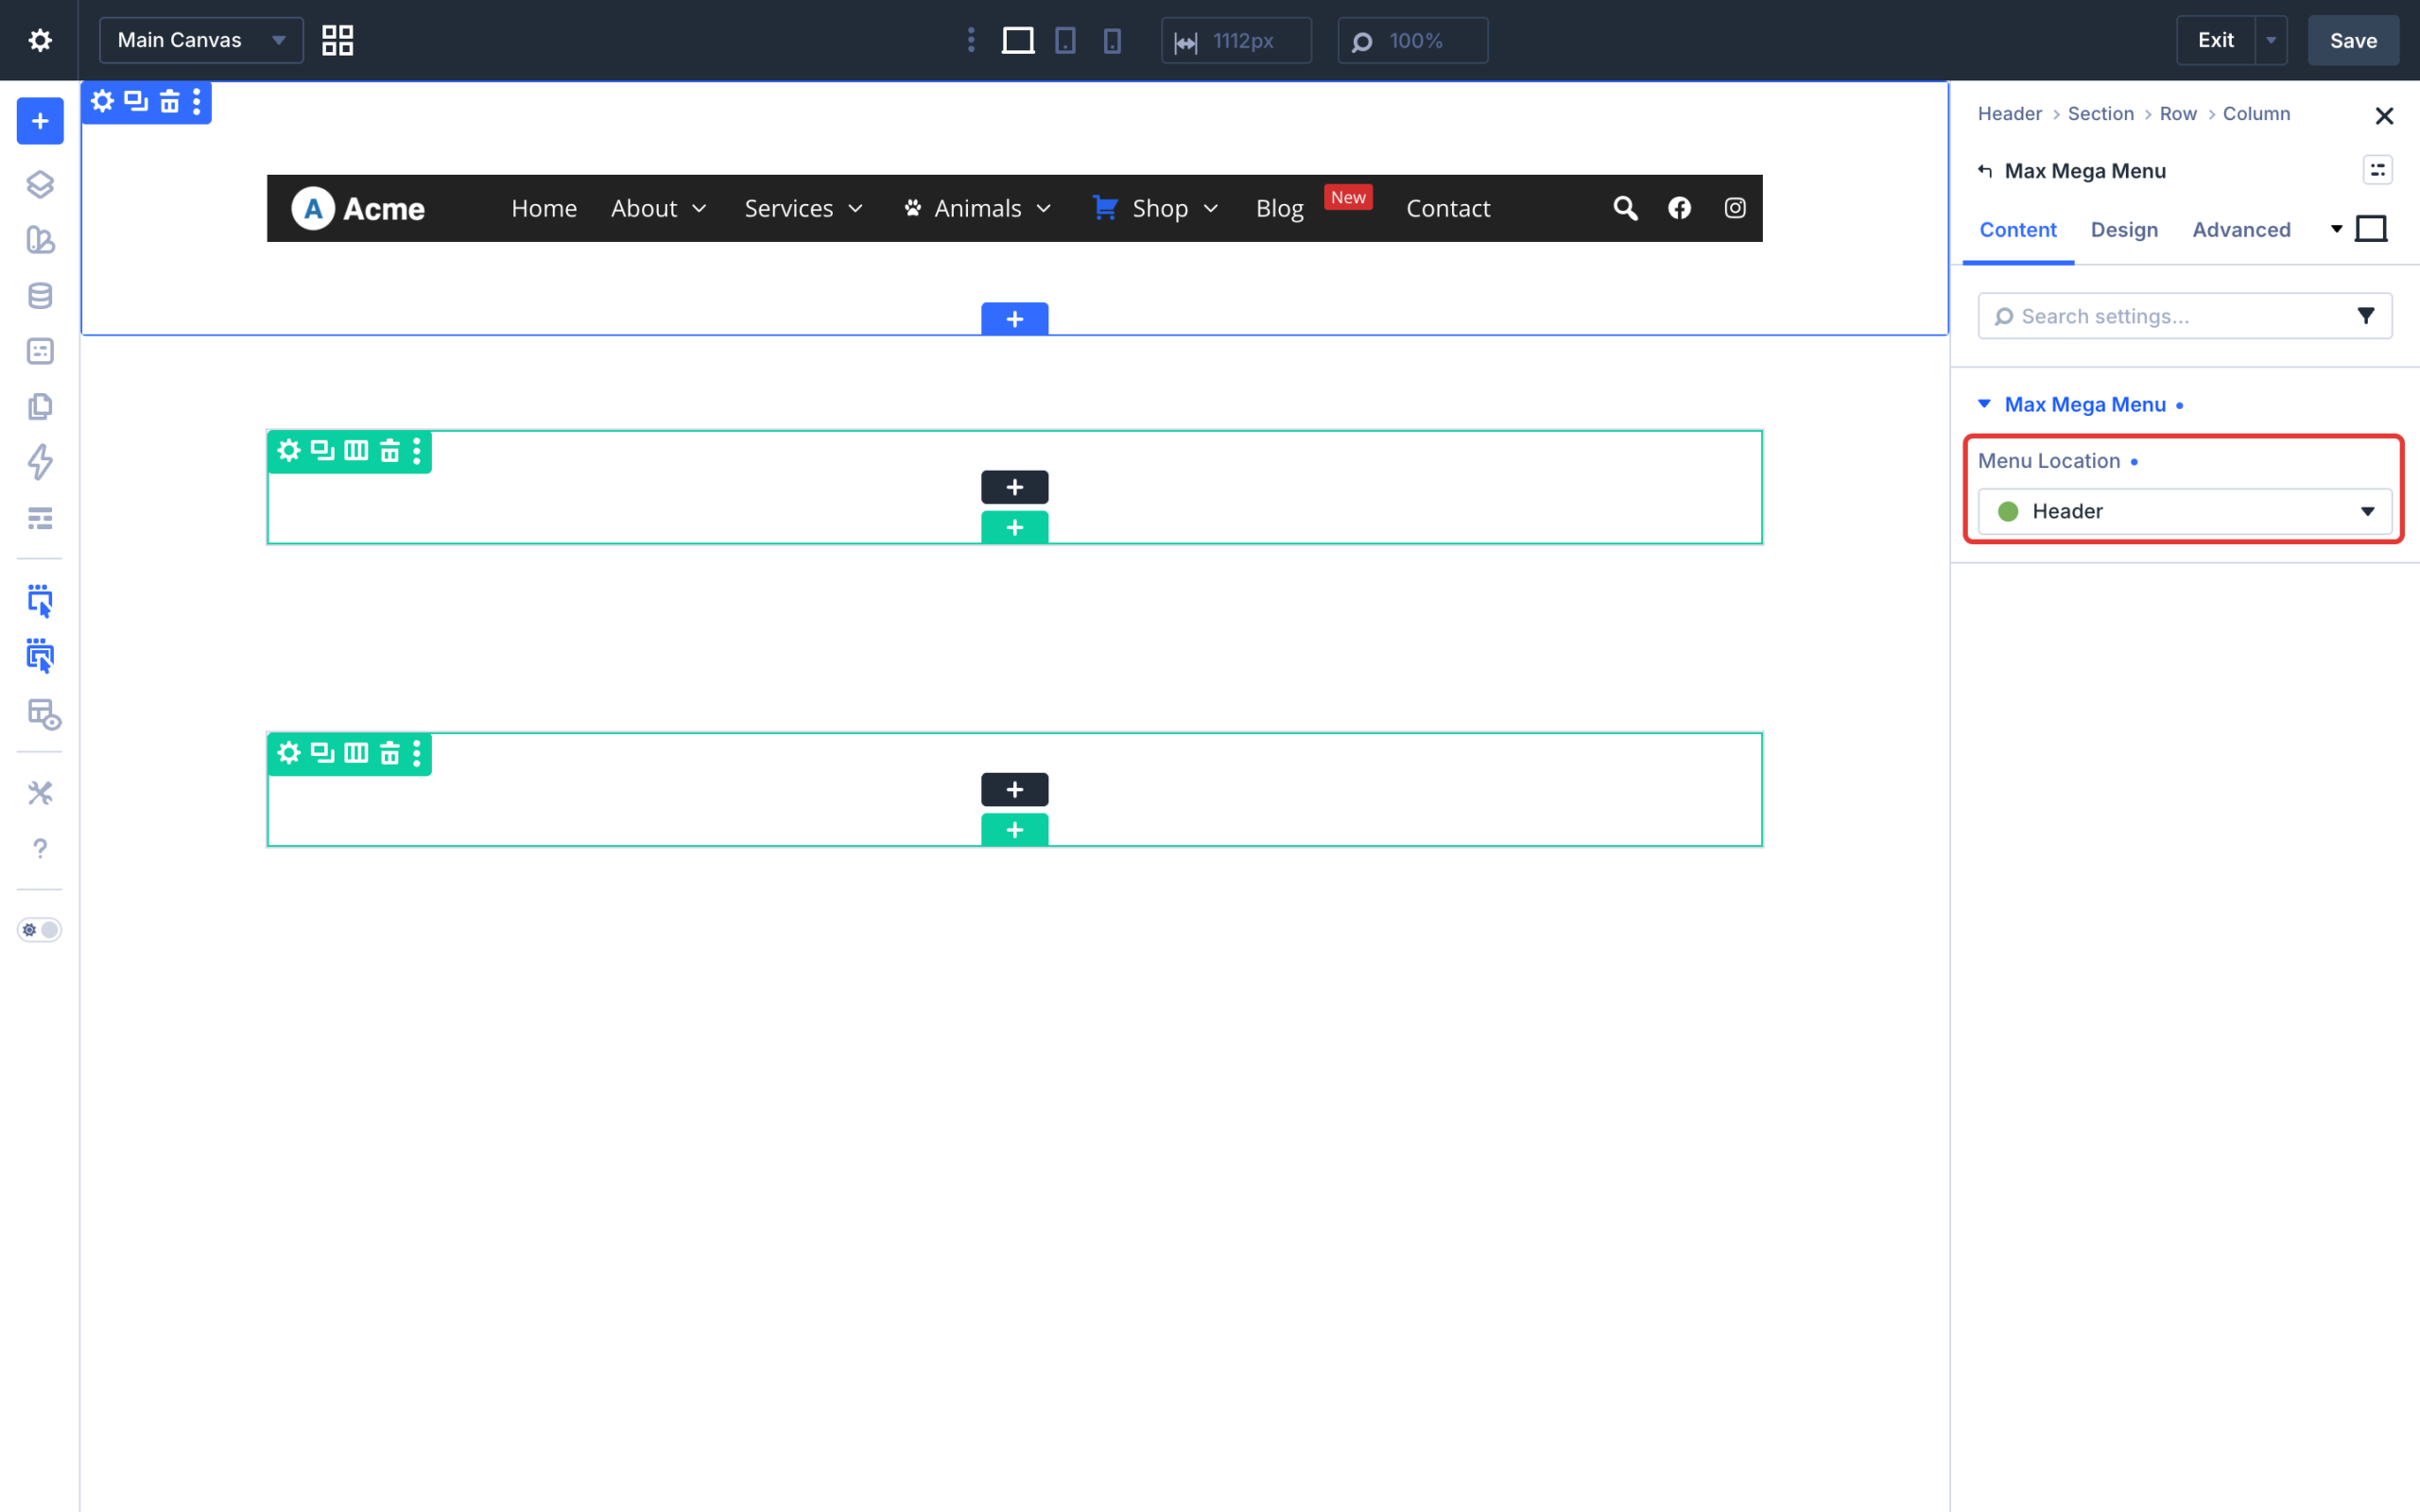Switch to wireframe grid view icon
This screenshot has height=1512, width=2420.
coord(338,40)
